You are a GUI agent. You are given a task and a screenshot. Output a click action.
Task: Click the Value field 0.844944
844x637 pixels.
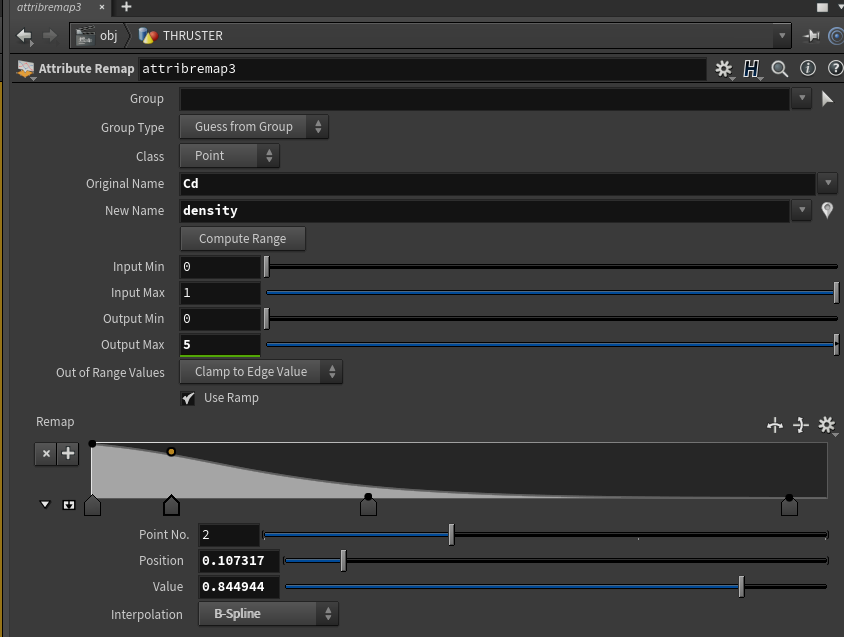[x=239, y=586]
